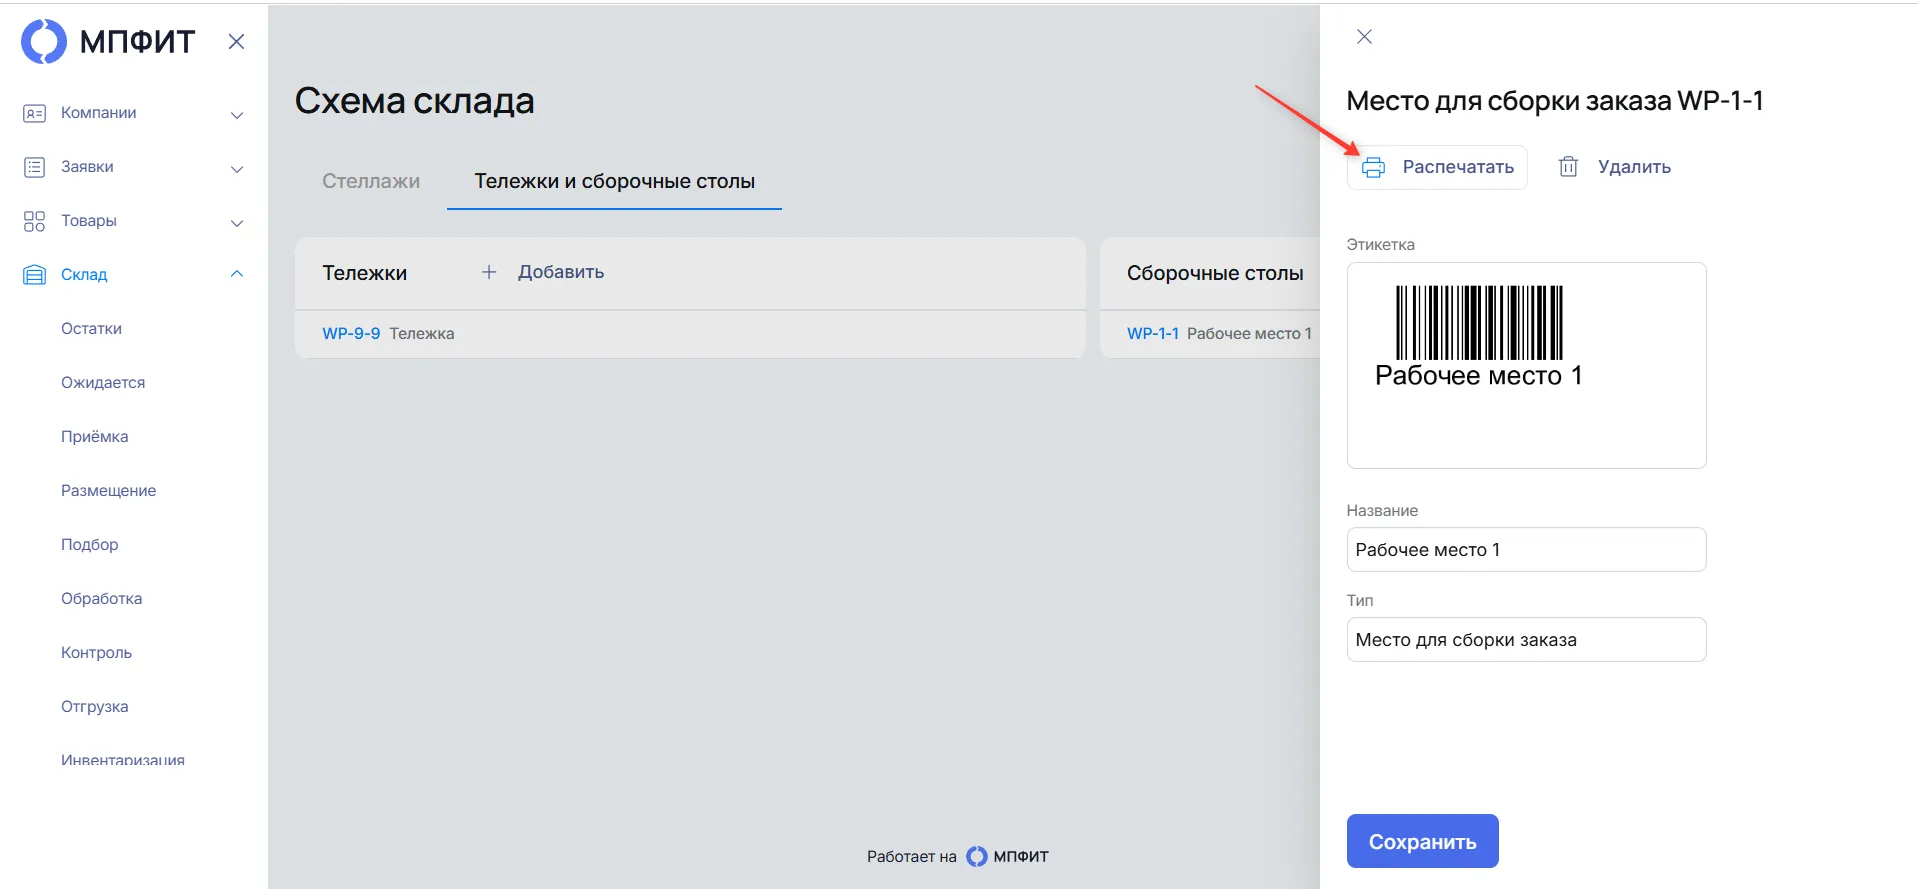This screenshot has height=889, width=1918.
Task: Click the Сборочные столы heading
Action: click(1215, 273)
